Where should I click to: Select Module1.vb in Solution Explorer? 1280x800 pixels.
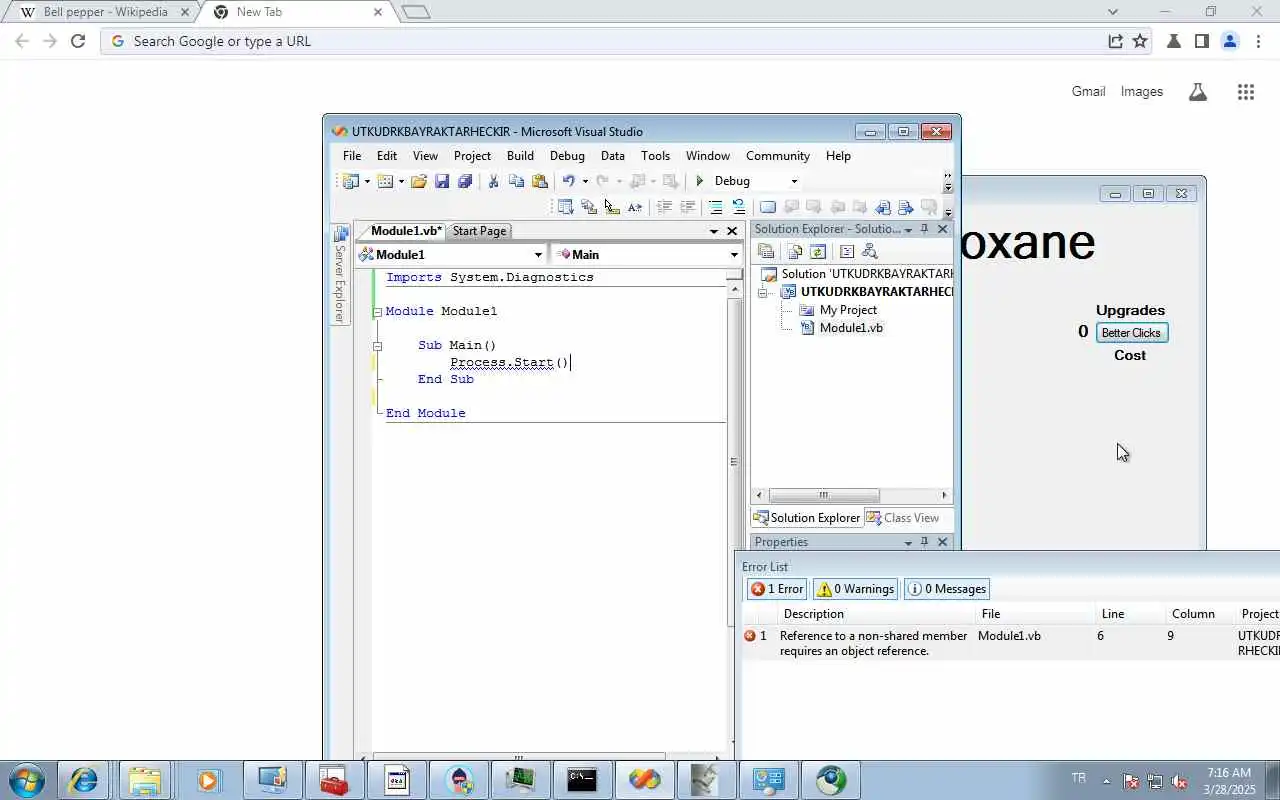coord(851,328)
